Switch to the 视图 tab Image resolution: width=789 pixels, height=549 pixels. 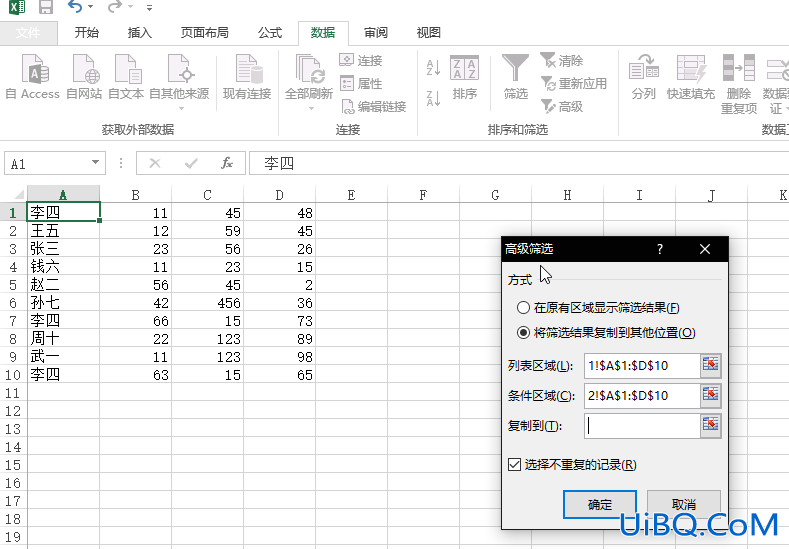(429, 33)
